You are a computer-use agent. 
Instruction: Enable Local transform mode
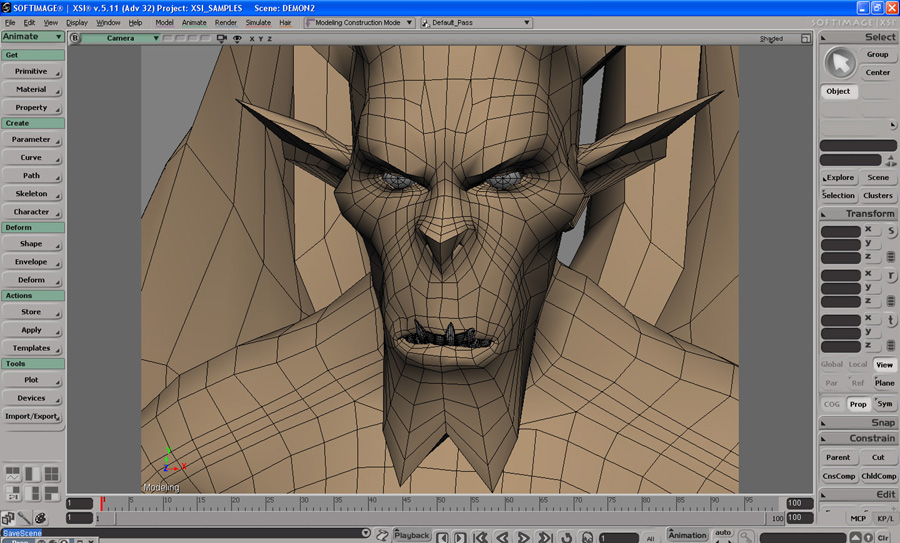[x=858, y=364]
